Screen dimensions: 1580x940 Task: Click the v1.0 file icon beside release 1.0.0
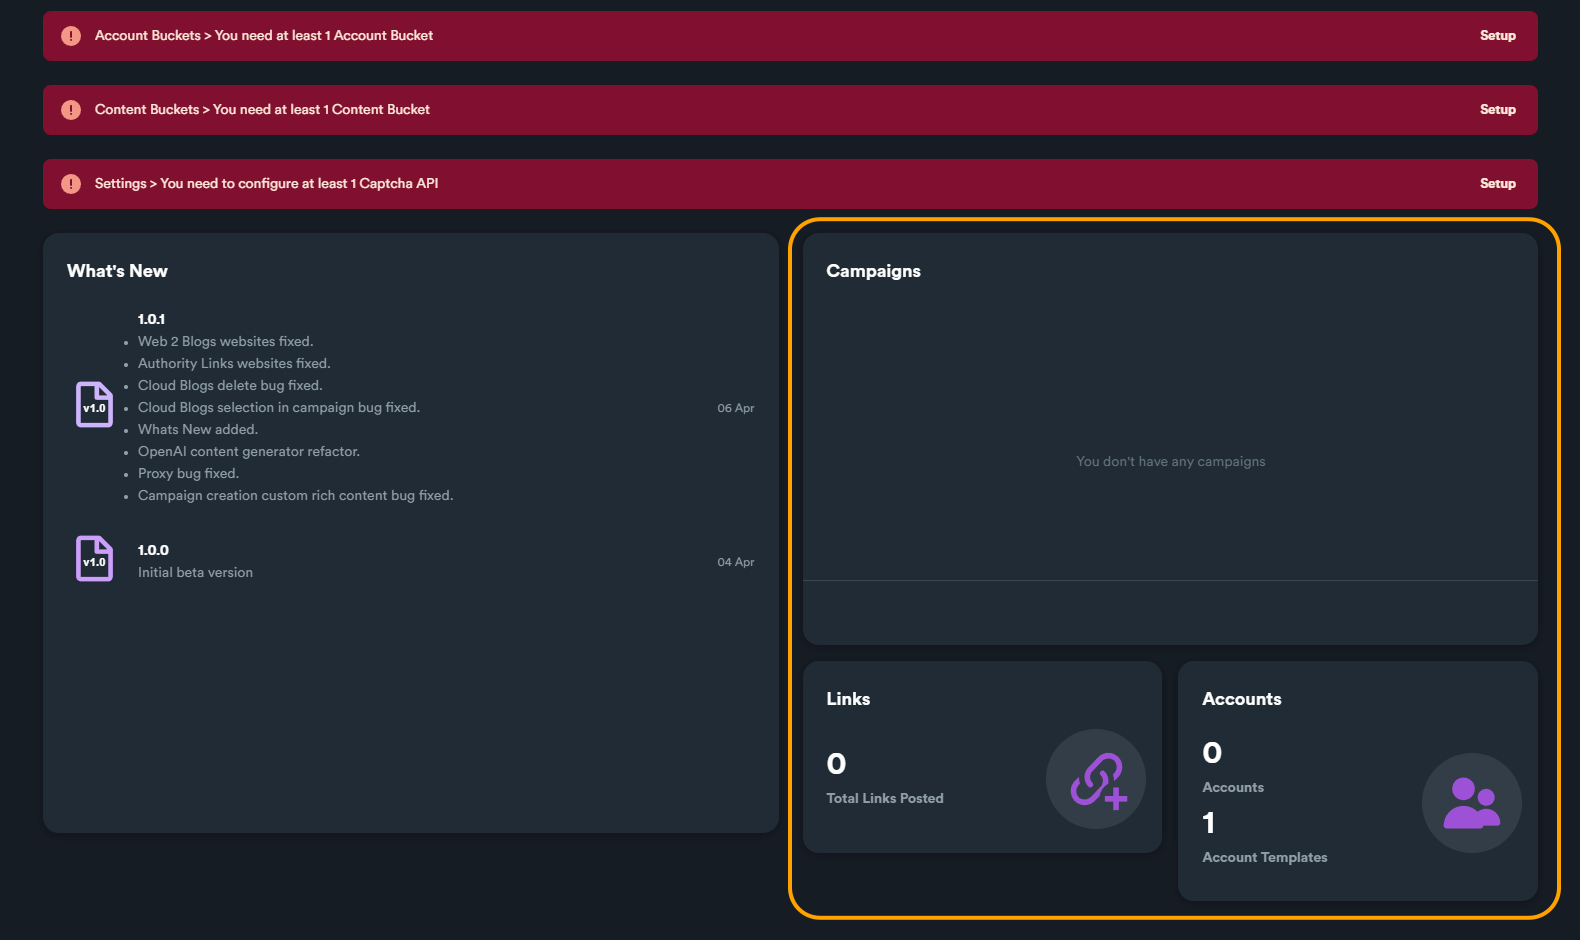(x=94, y=559)
